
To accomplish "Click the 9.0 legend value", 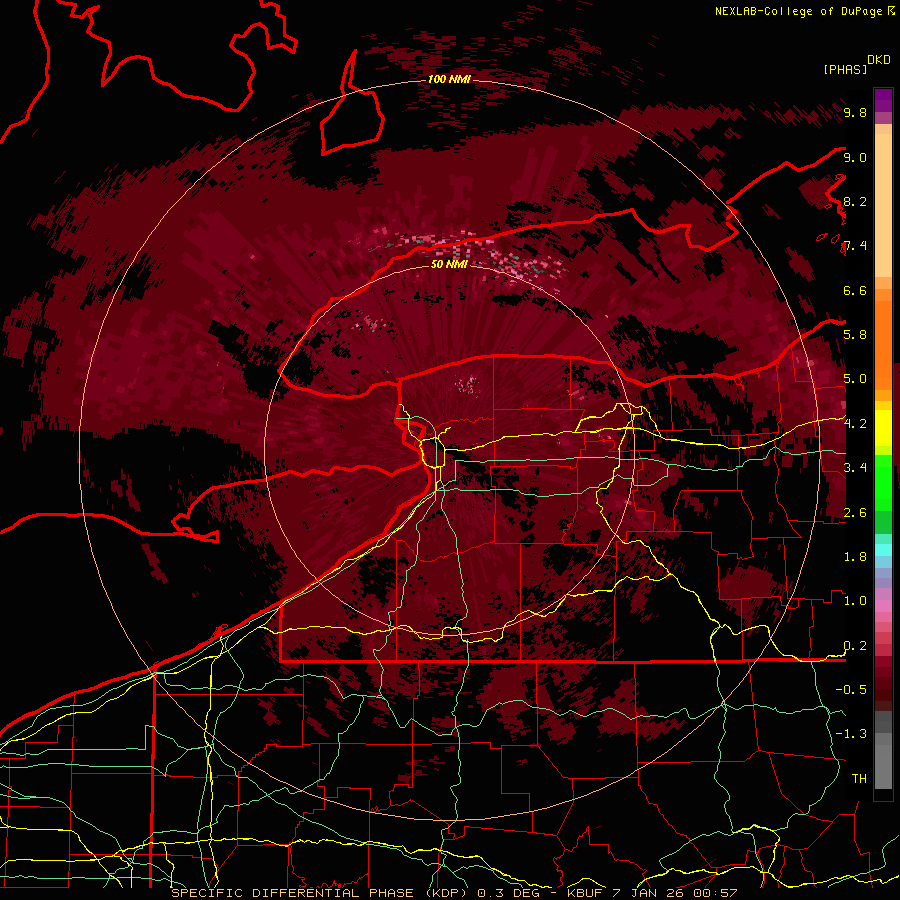I will (855, 157).
